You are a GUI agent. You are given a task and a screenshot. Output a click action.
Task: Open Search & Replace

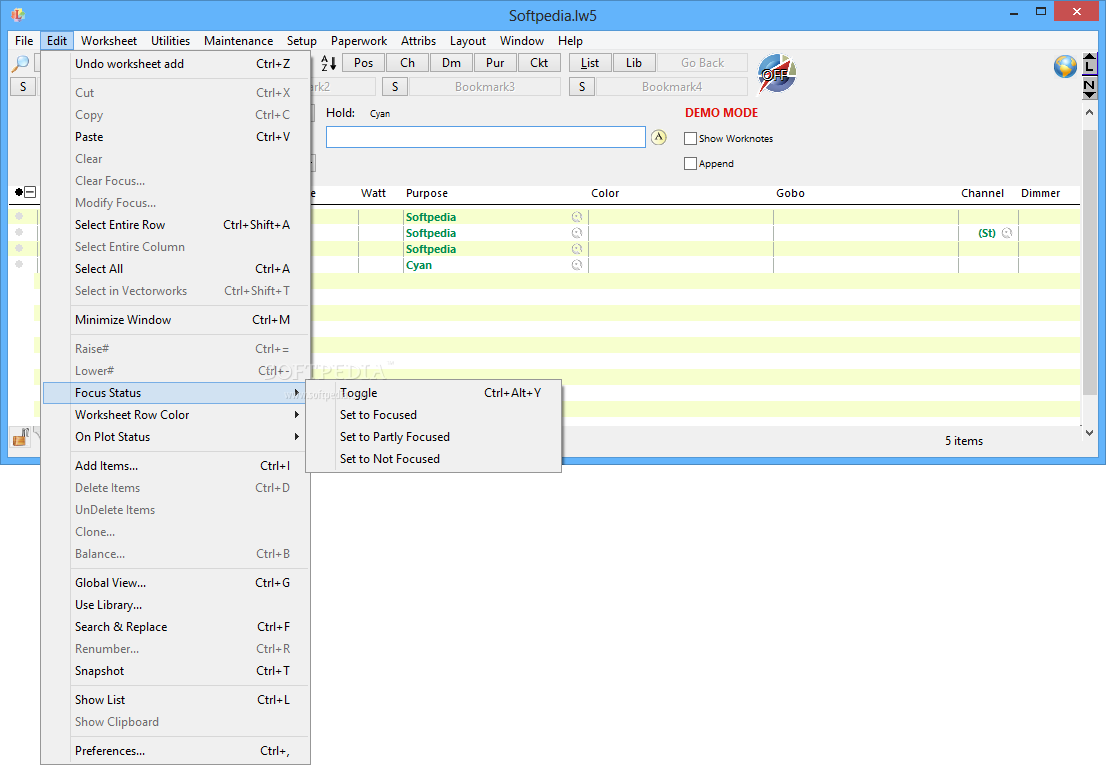tap(176, 627)
